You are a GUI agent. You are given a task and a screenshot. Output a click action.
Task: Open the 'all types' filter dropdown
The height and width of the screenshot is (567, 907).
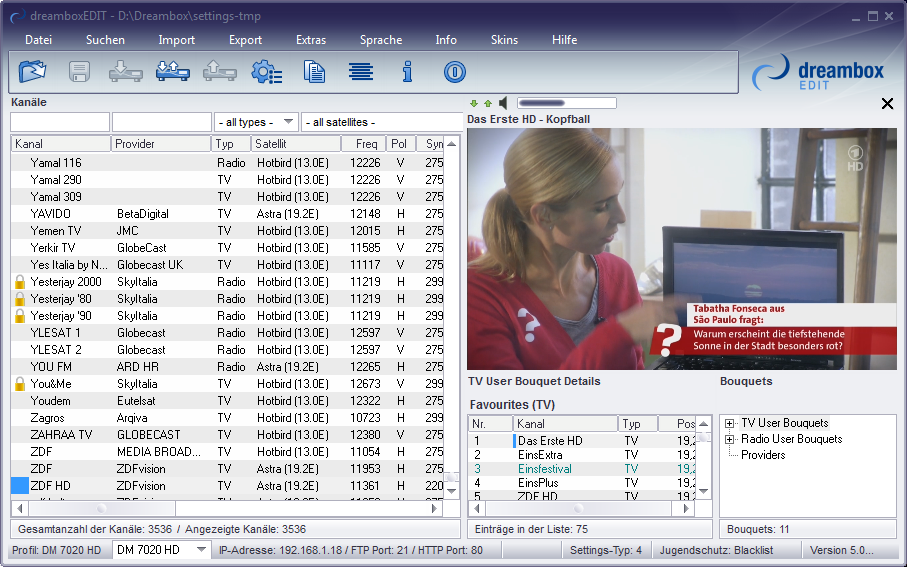click(x=256, y=122)
